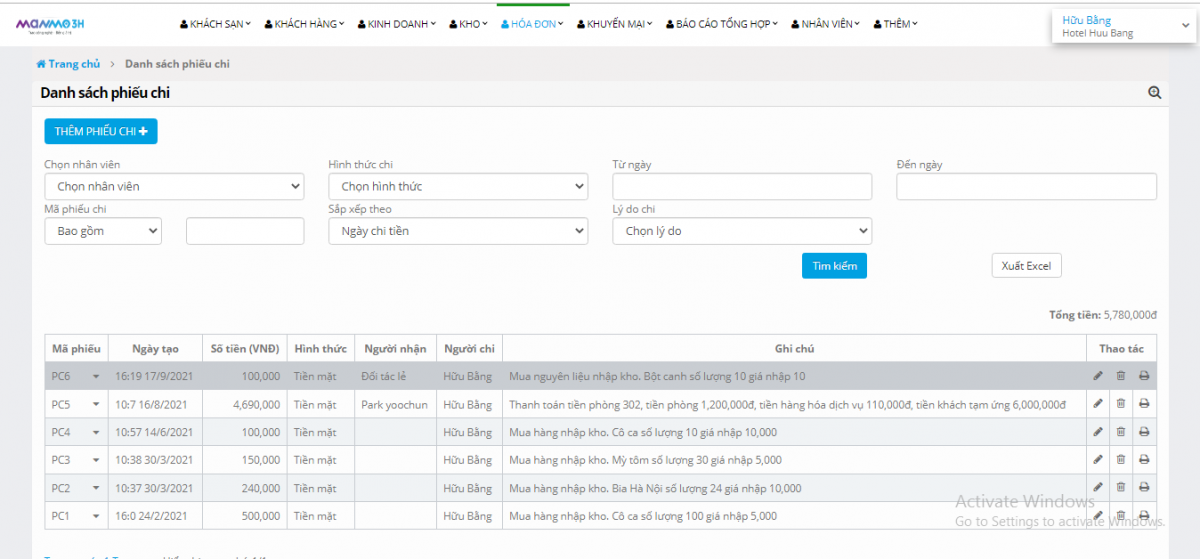Image resolution: width=1200 pixels, height=559 pixels.
Task: Click the zoom magnifier icon in header
Action: 1154,93
